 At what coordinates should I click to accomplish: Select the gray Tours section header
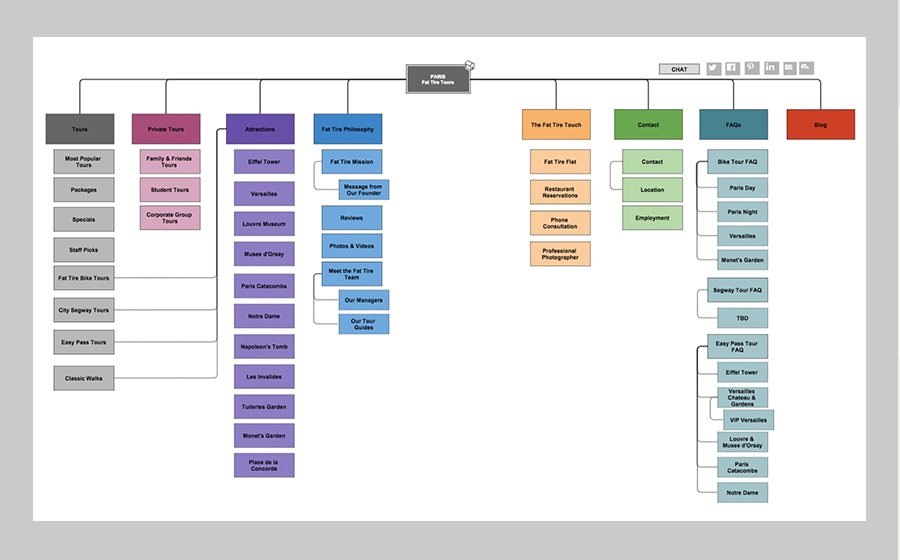[x=80, y=129]
